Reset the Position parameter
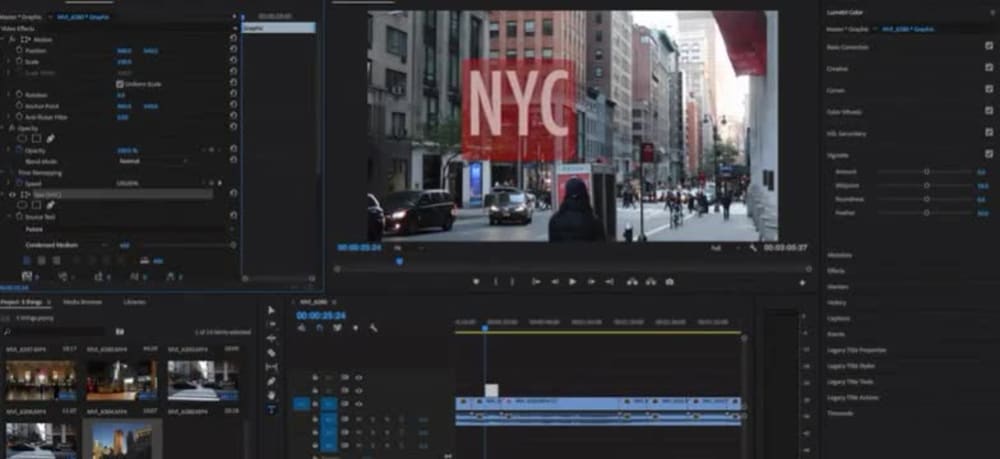The width and height of the screenshot is (1000, 459). pos(233,50)
